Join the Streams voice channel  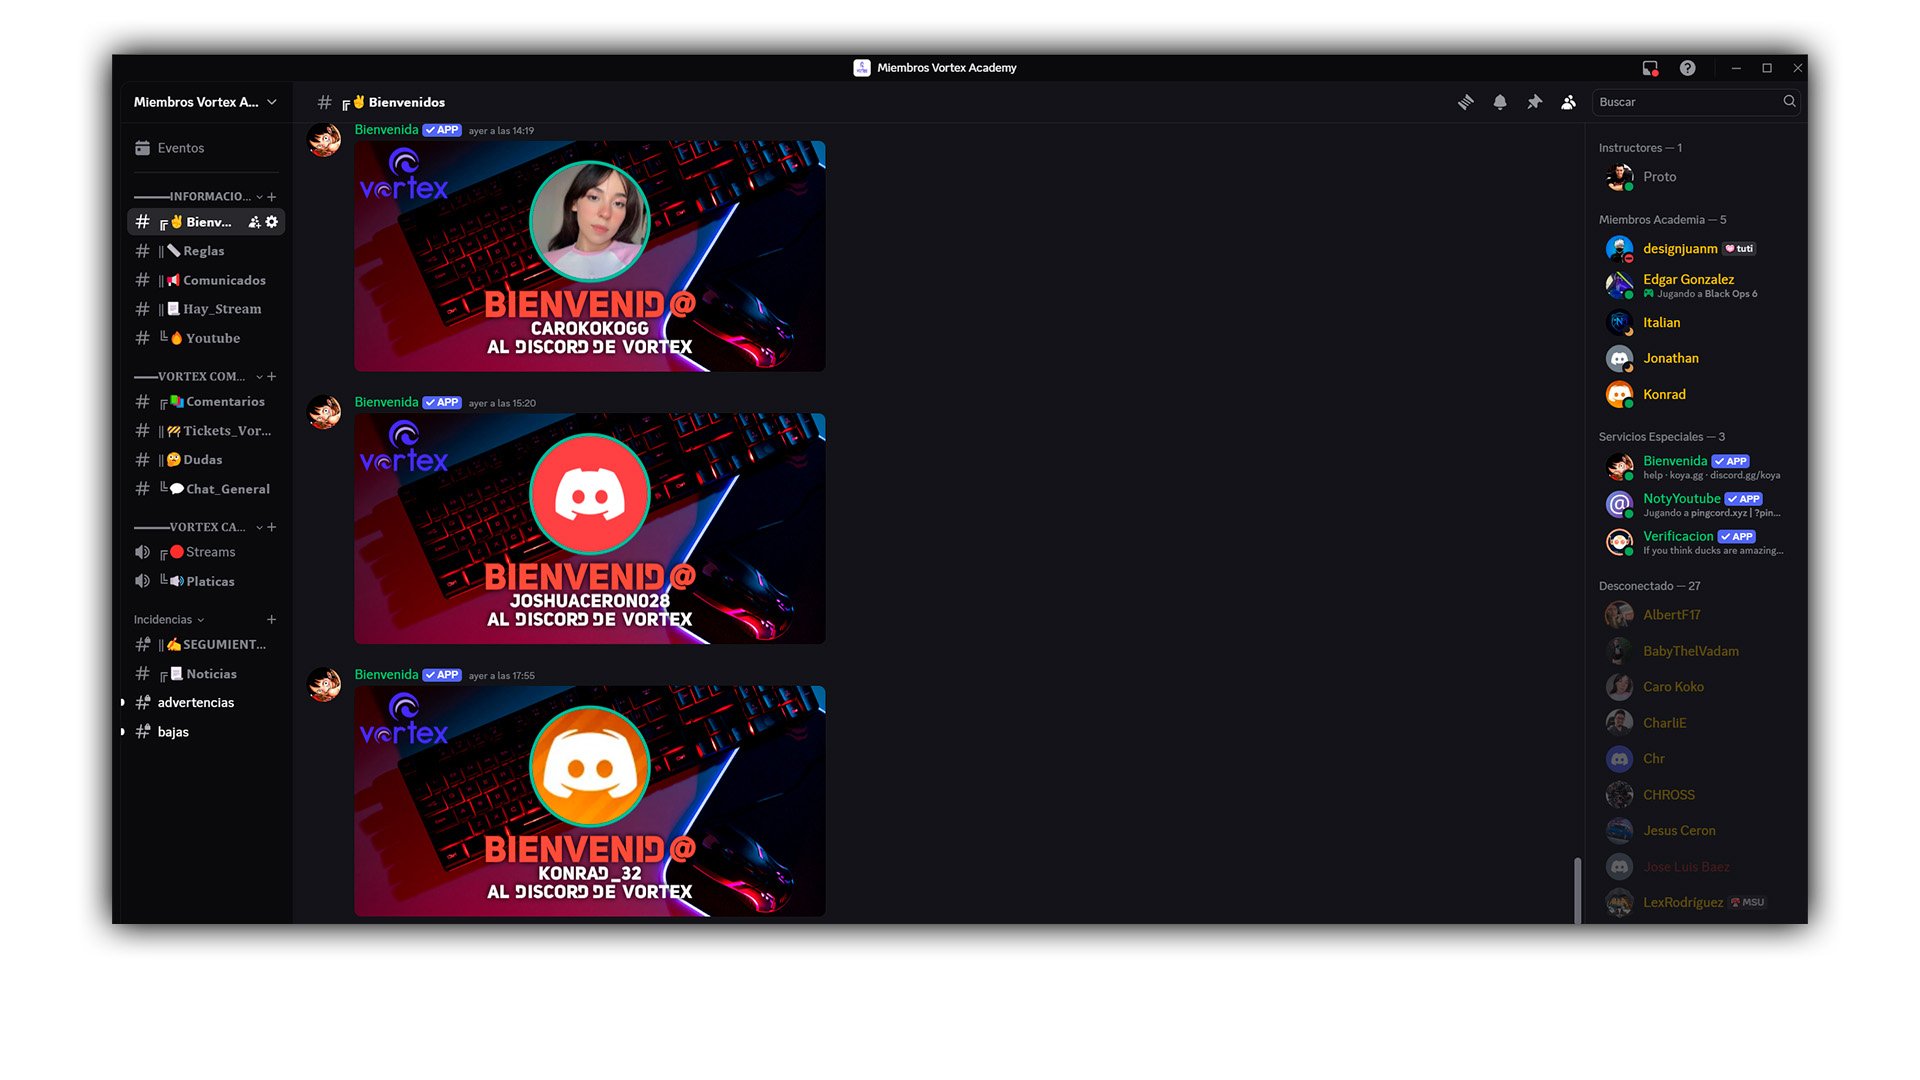[206, 552]
